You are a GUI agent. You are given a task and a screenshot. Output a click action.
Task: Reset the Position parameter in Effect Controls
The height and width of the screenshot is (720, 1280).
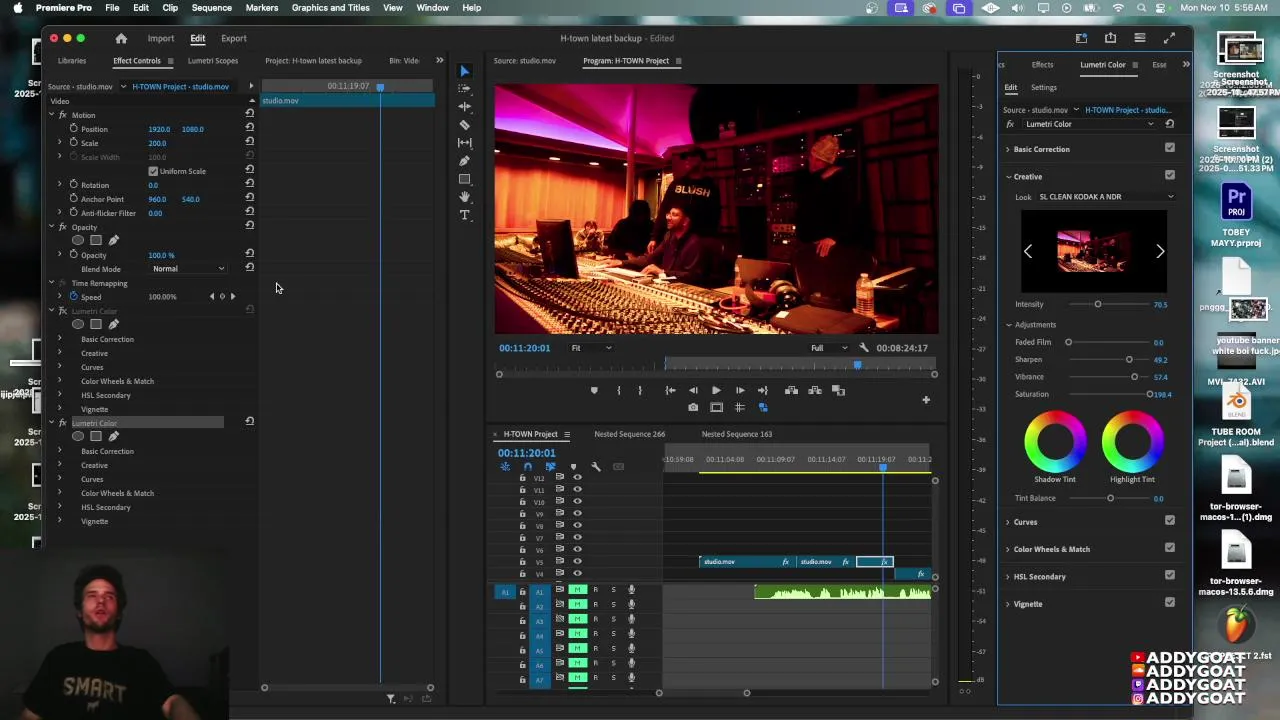tap(250, 129)
